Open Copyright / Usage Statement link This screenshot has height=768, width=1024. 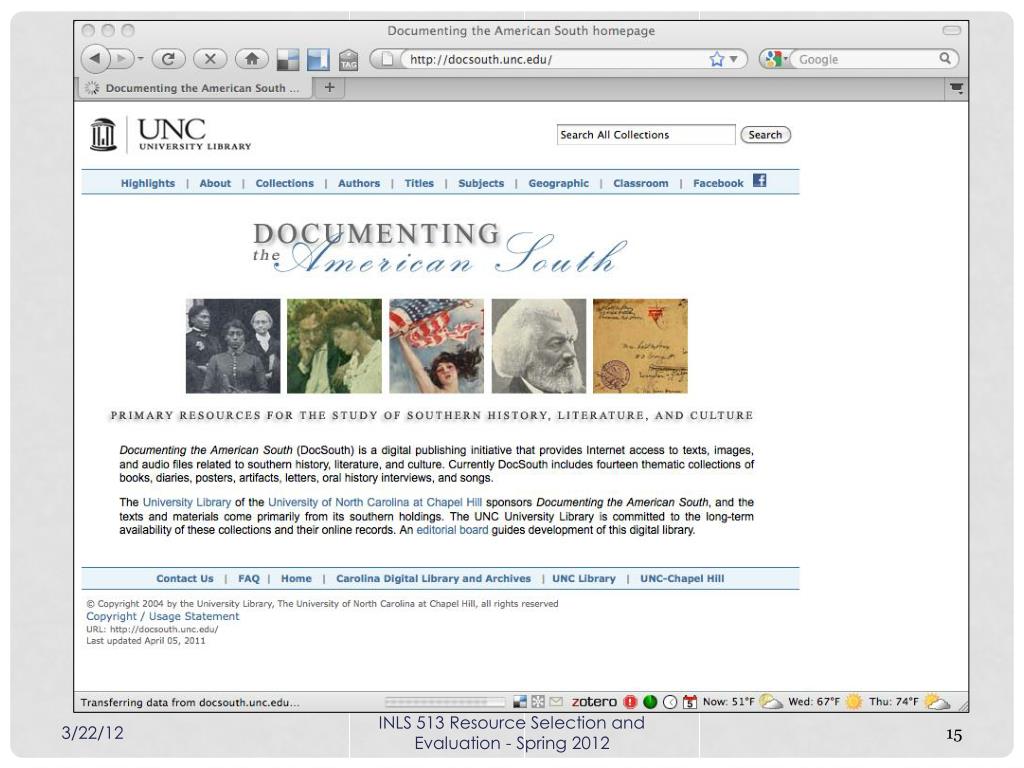163,616
